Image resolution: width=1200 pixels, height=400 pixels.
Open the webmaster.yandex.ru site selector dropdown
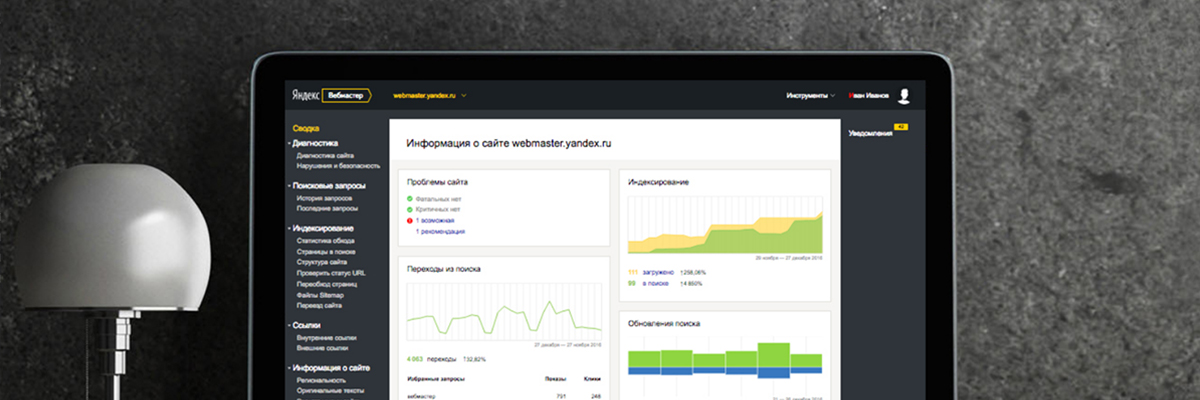(430, 95)
